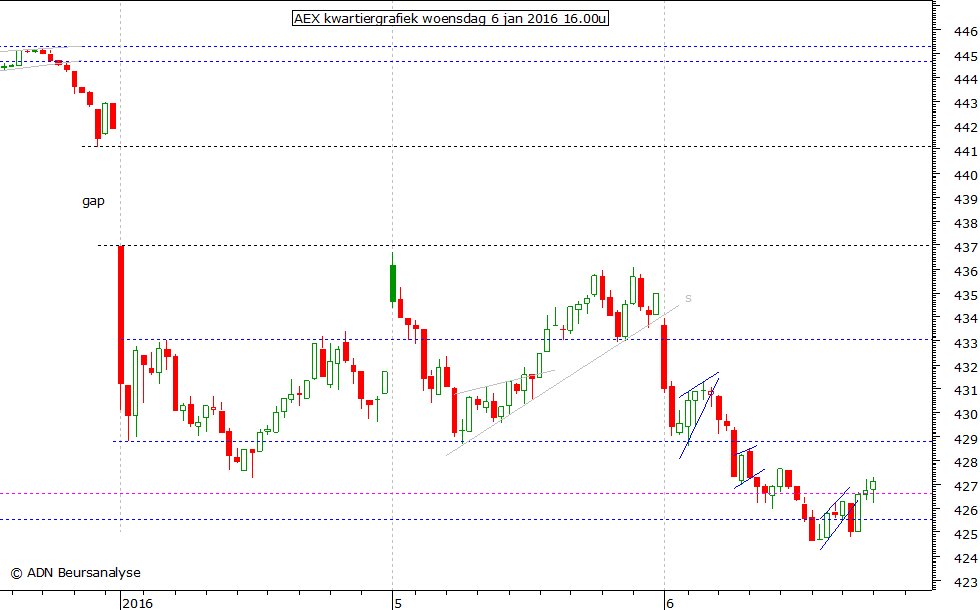980x610 pixels.
Task: Click the 445 price axis label
Action: 966,56
